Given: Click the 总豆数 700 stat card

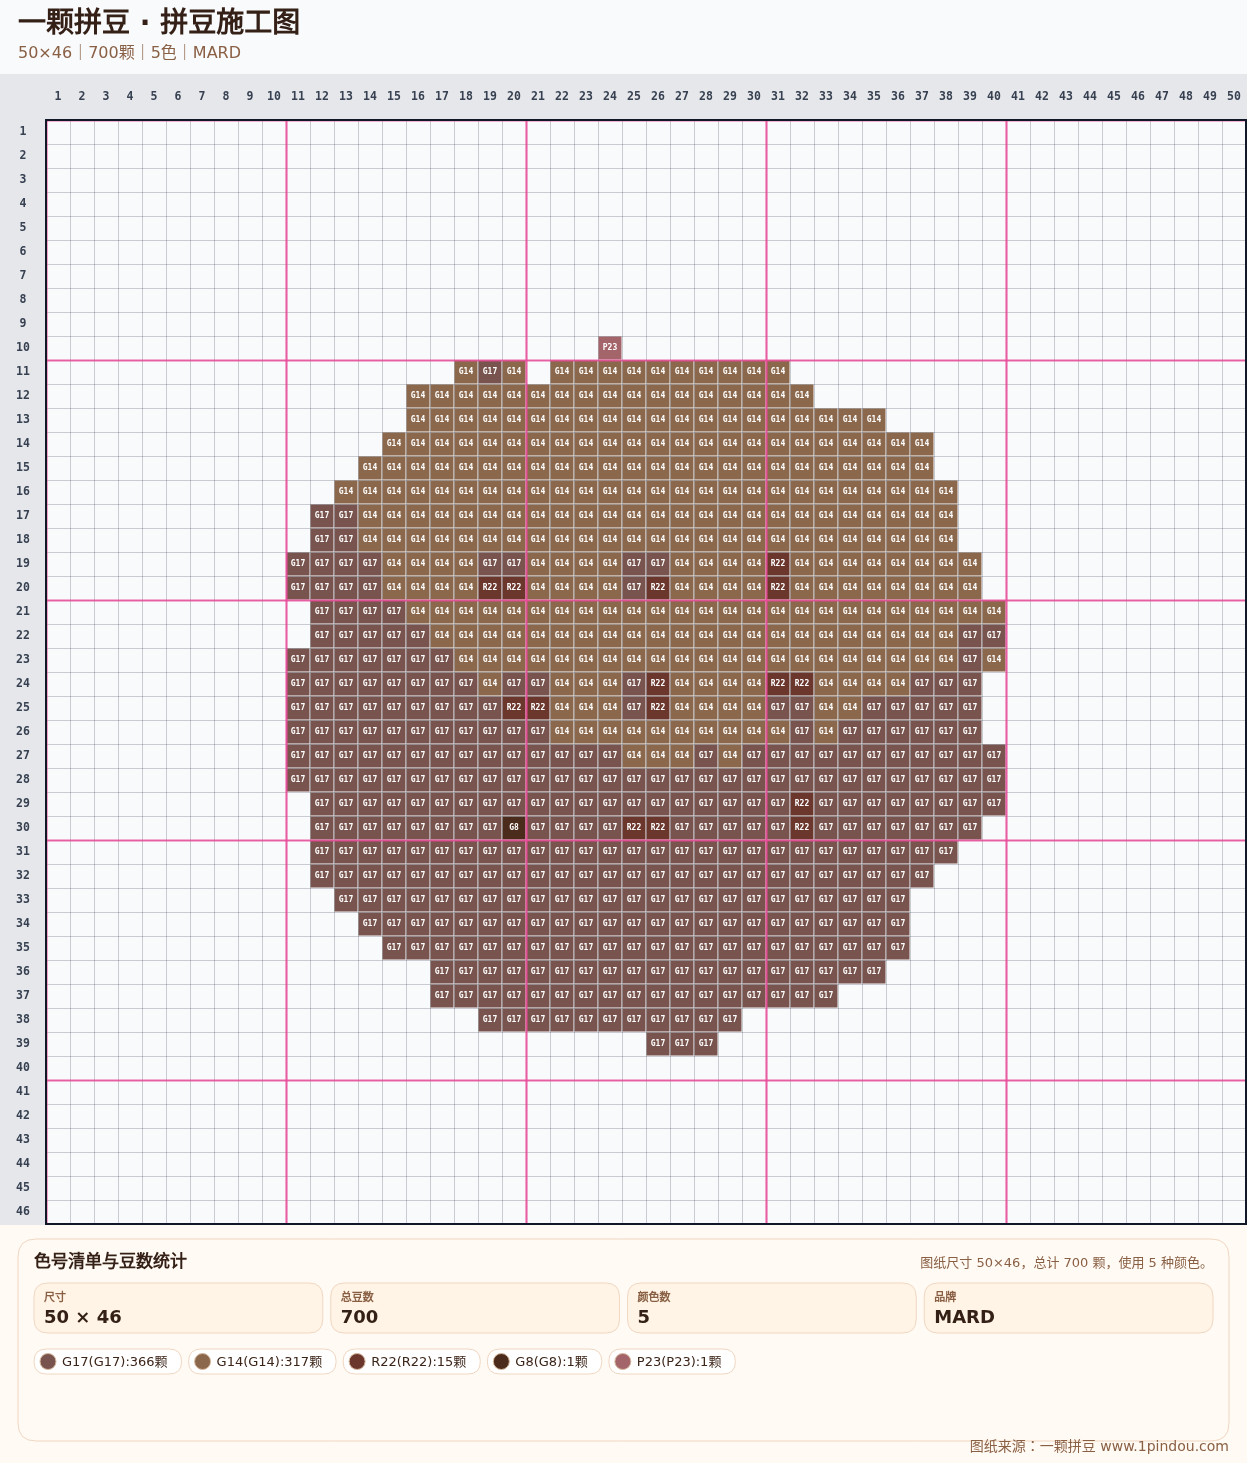Looking at the screenshot, I should pyautogui.click(x=475, y=1308).
